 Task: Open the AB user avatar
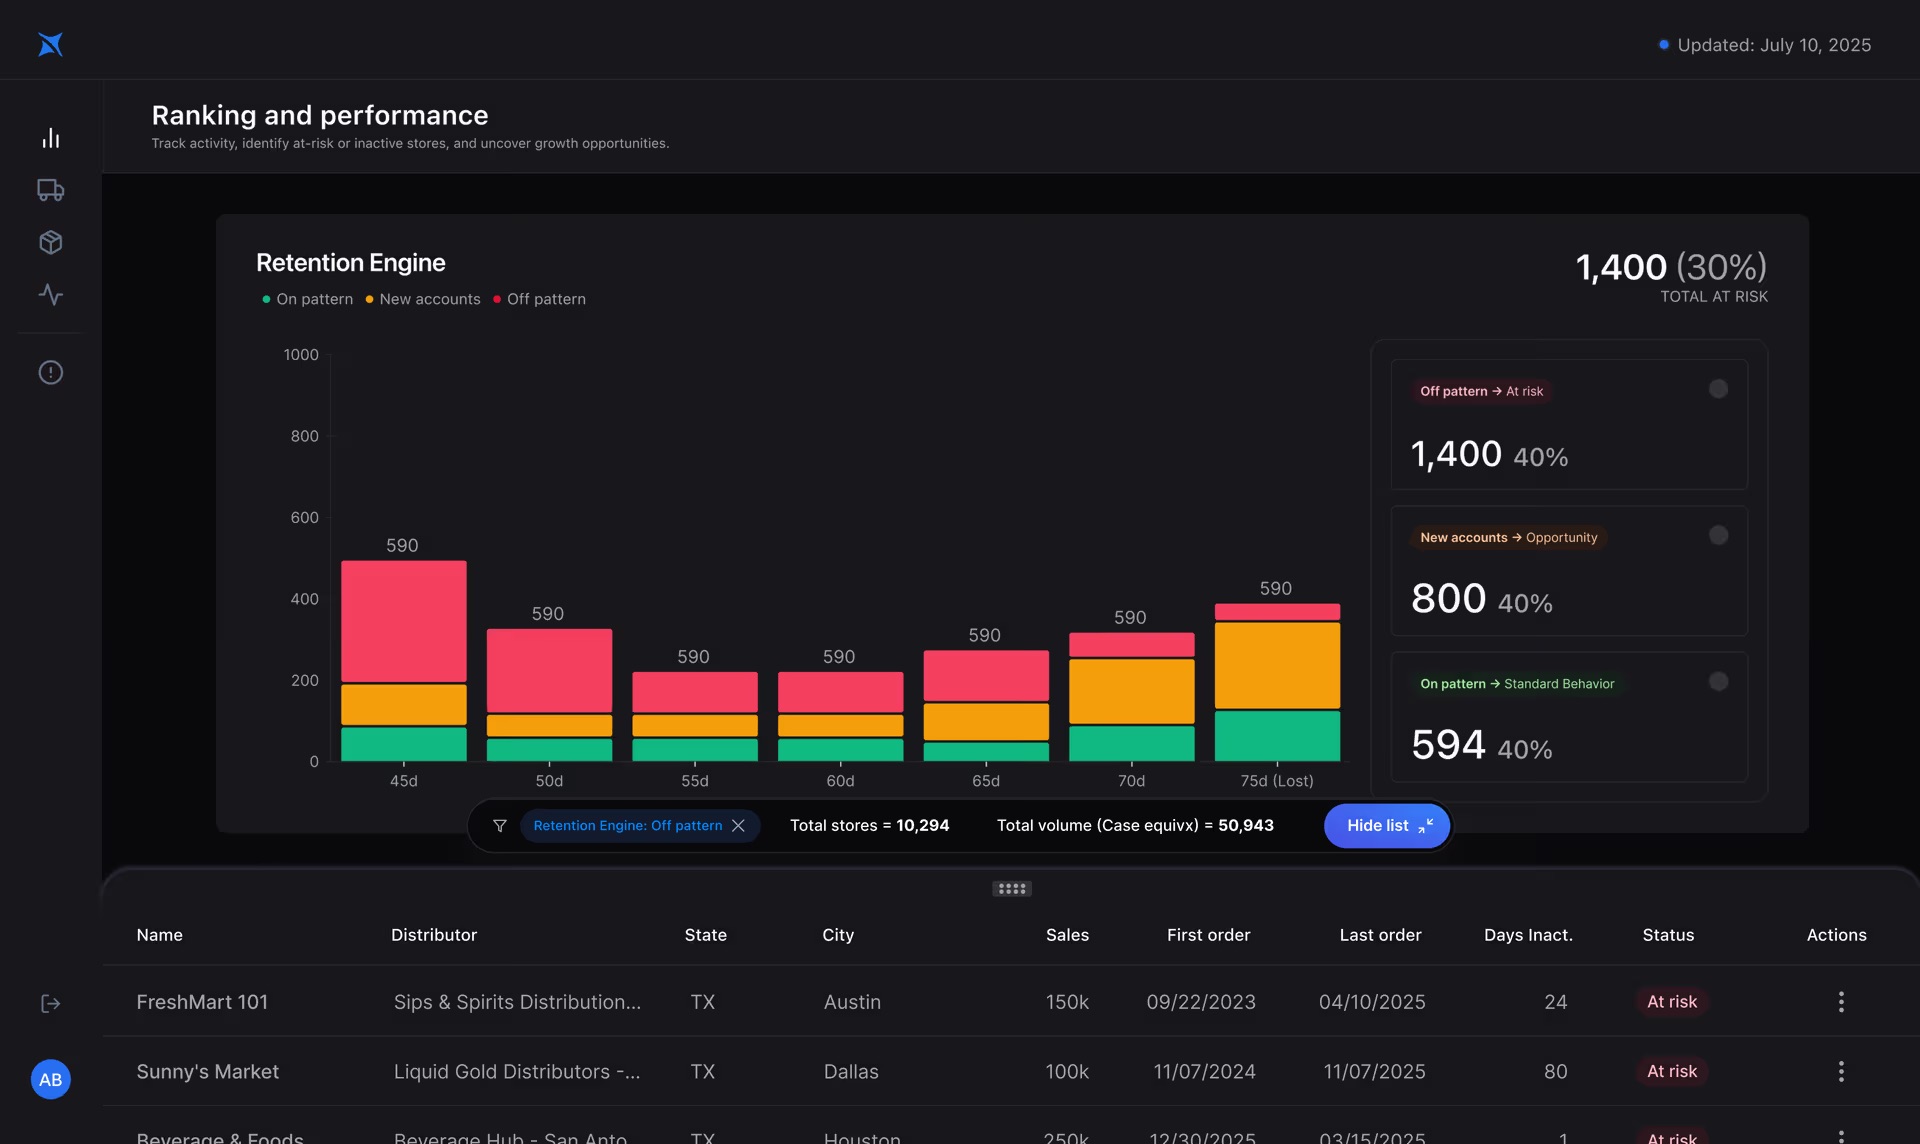51,1079
